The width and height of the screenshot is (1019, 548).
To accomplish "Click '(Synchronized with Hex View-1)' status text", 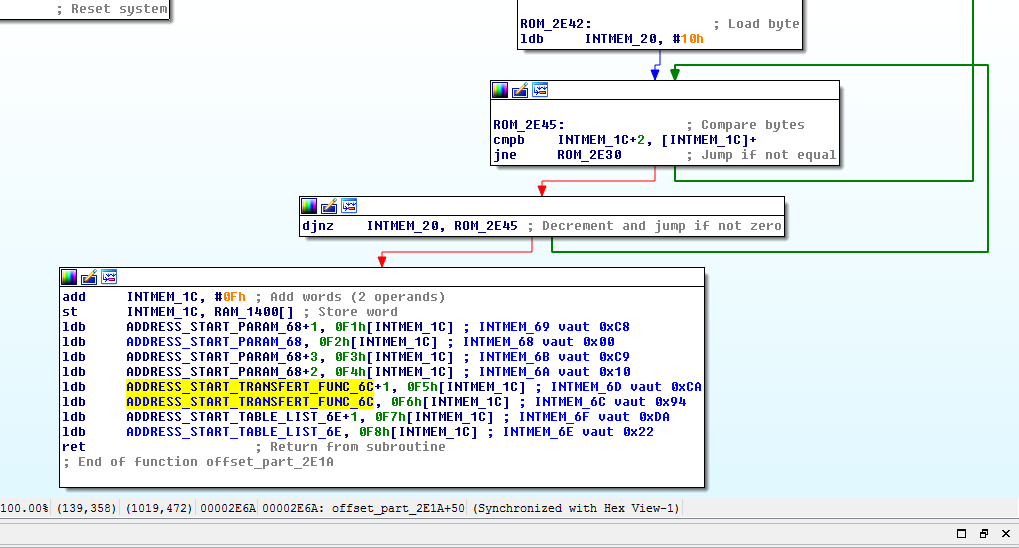I will (576, 508).
